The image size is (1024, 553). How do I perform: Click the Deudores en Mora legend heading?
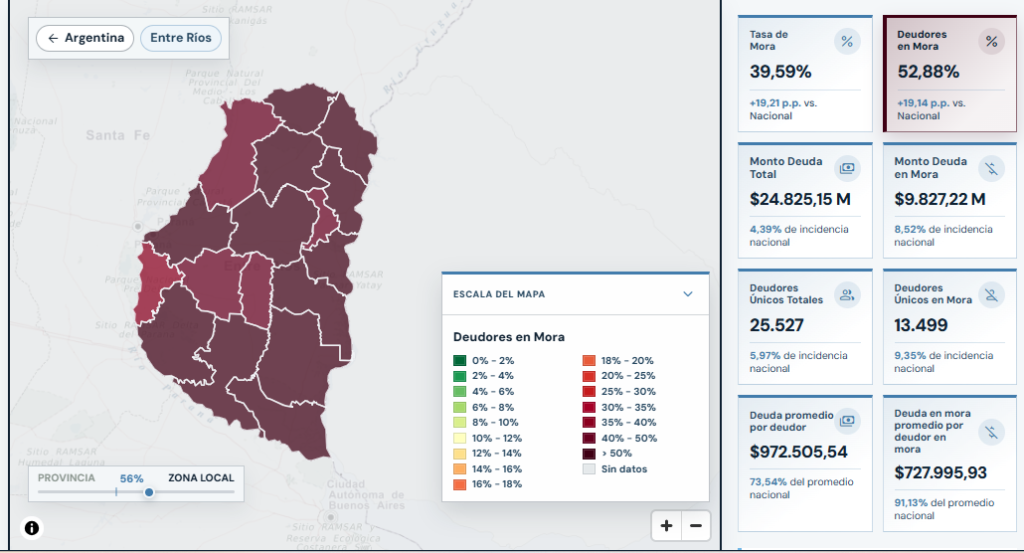(509, 337)
